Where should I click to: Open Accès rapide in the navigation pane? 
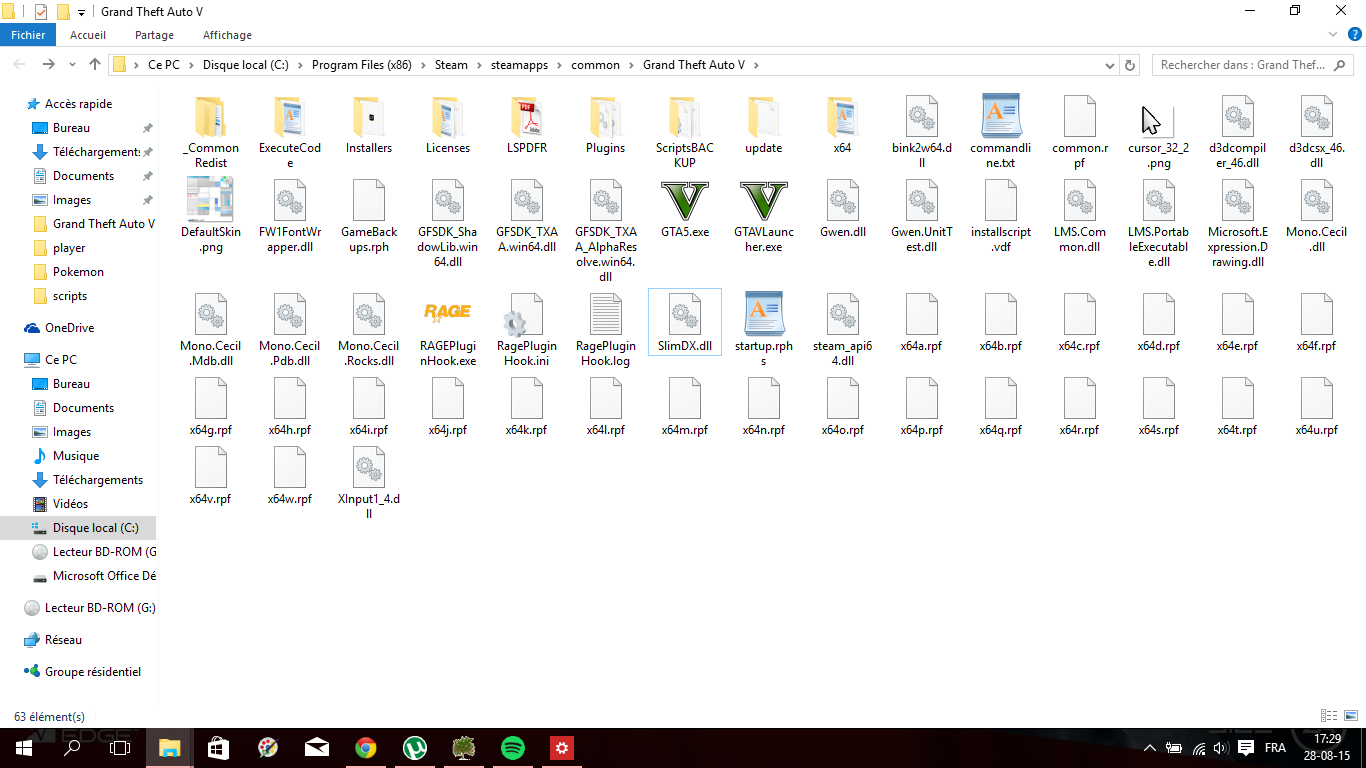(78, 104)
